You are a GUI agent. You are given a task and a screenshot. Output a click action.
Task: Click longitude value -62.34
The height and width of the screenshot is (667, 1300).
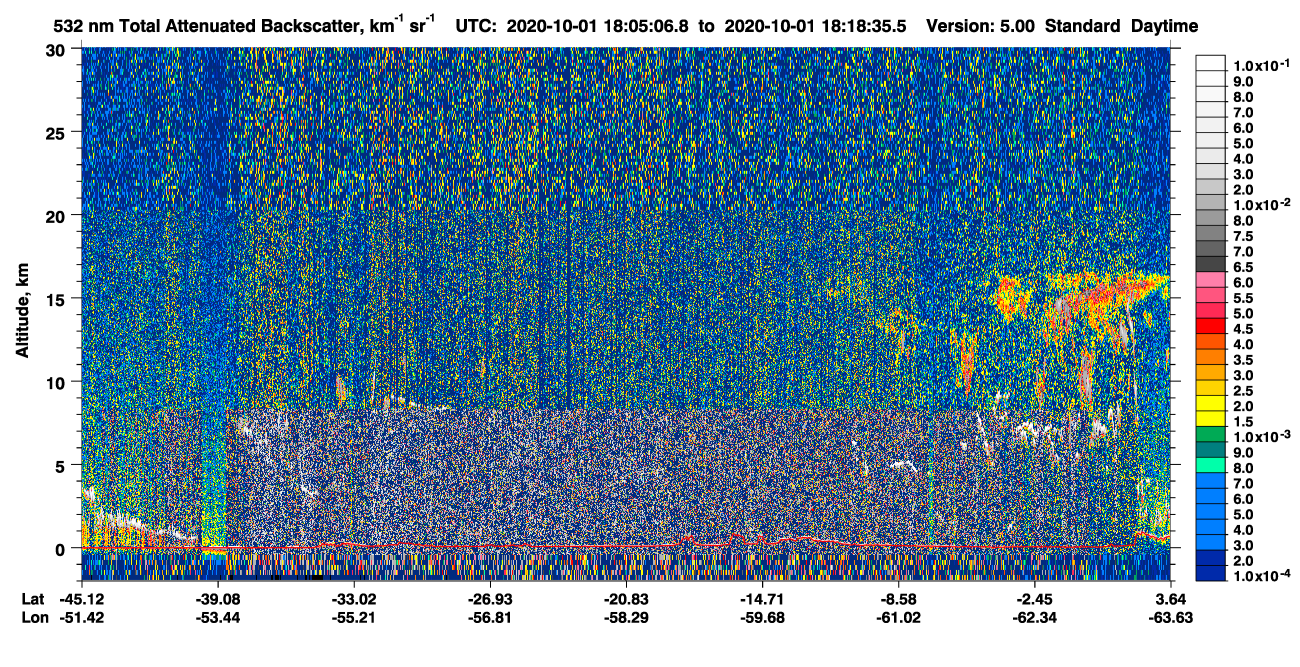tap(1035, 617)
